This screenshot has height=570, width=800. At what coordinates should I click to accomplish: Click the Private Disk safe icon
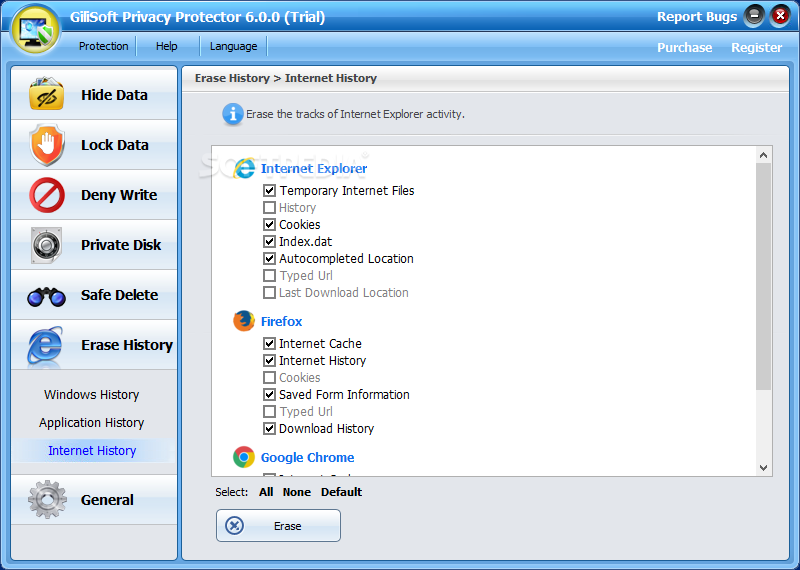(x=46, y=245)
